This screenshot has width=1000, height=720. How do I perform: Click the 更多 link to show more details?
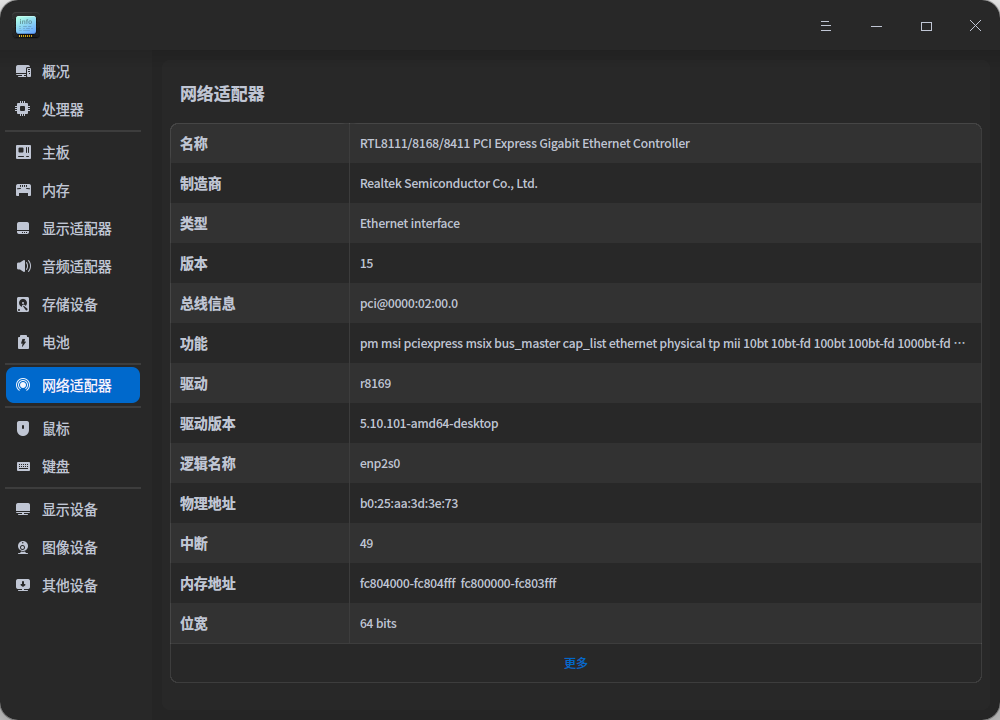coord(575,662)
